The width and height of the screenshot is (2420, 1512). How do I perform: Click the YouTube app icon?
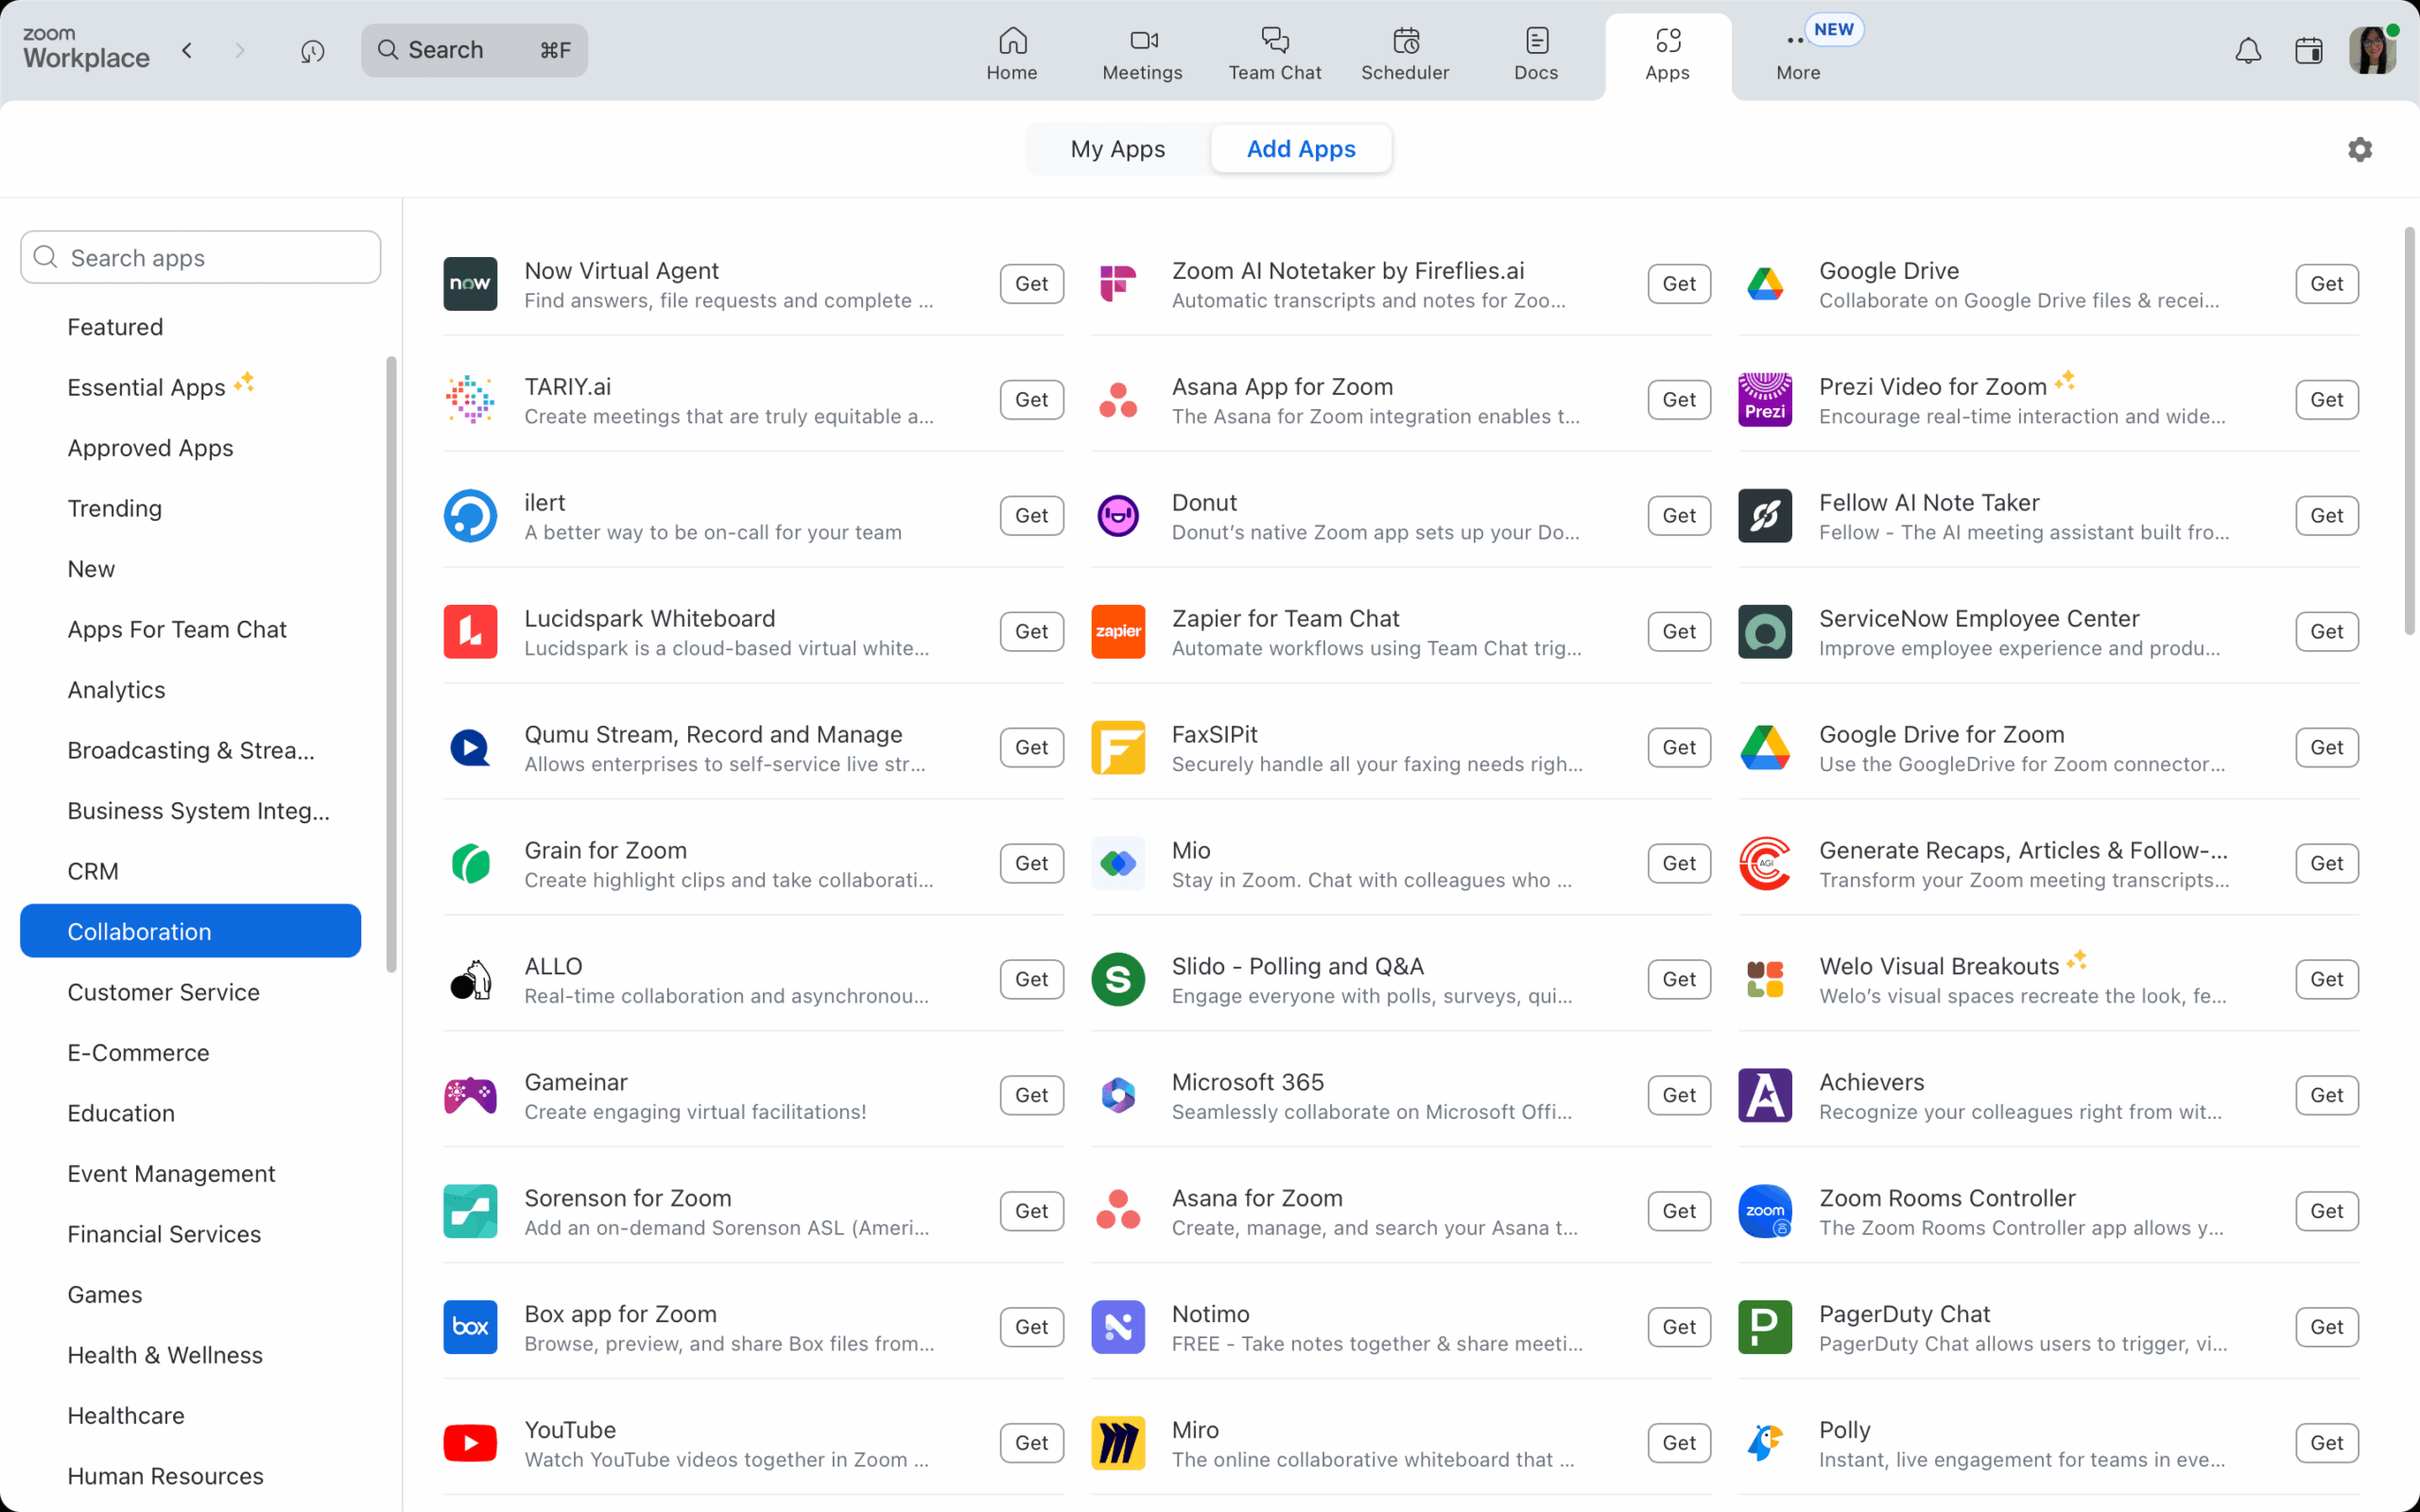(470, 1443)
